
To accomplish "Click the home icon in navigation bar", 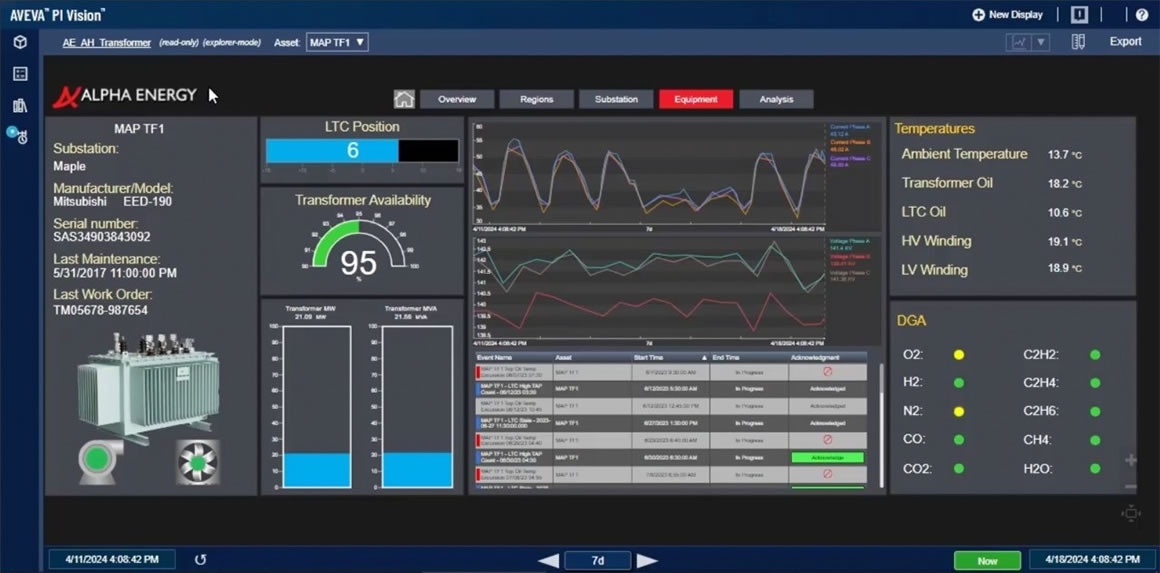I will coord(404,99).
